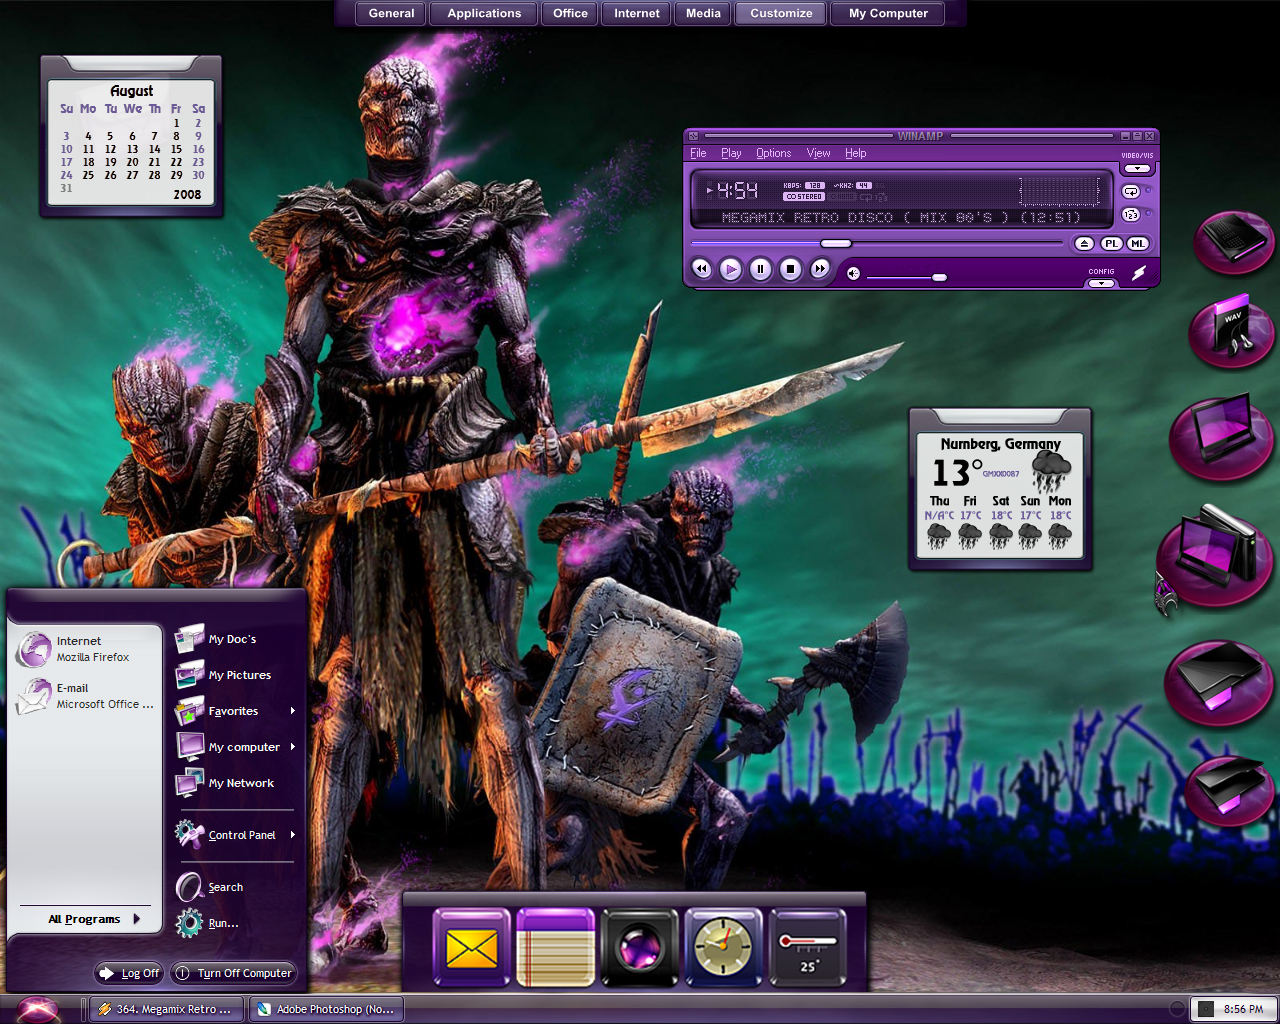
Task: Stop Winamp playback
Action: point(791,269)
